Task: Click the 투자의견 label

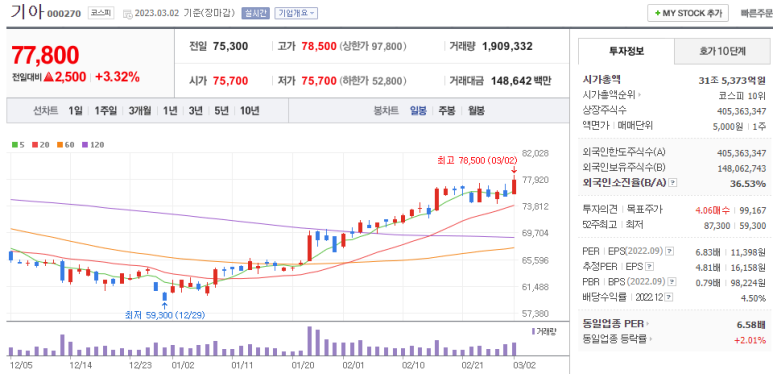Action: click(599, 210)
